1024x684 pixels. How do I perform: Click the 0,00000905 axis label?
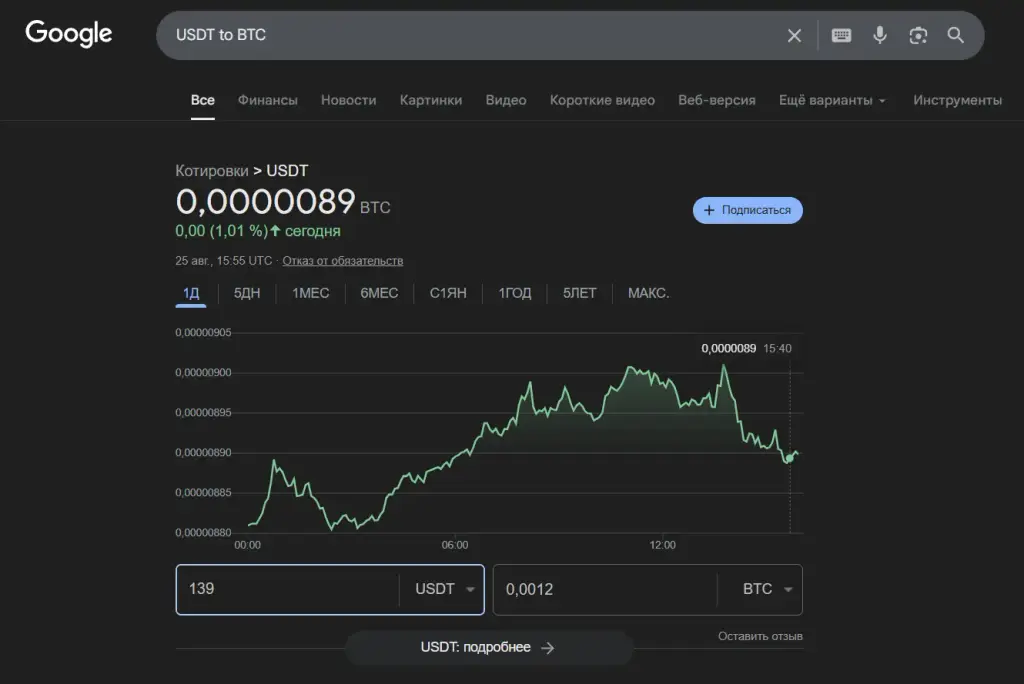(x=203, y=333)
